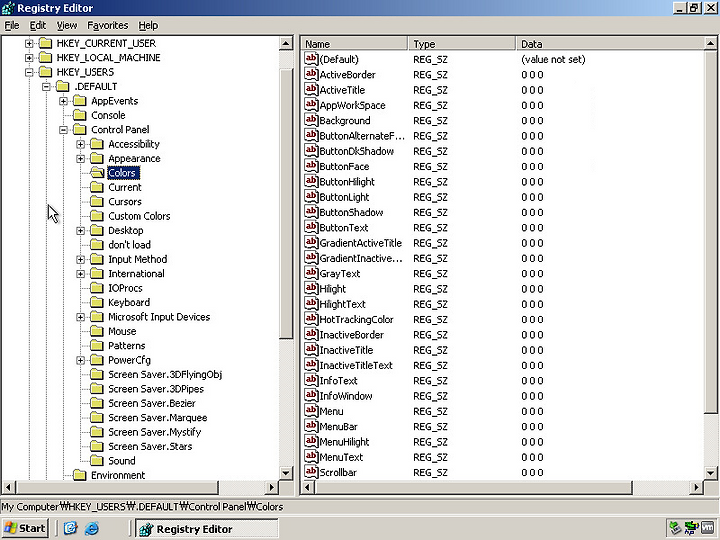This screenshot has height=540, width=720.
Task: Select the InfoWindow value icon
Action: point(311,395)
